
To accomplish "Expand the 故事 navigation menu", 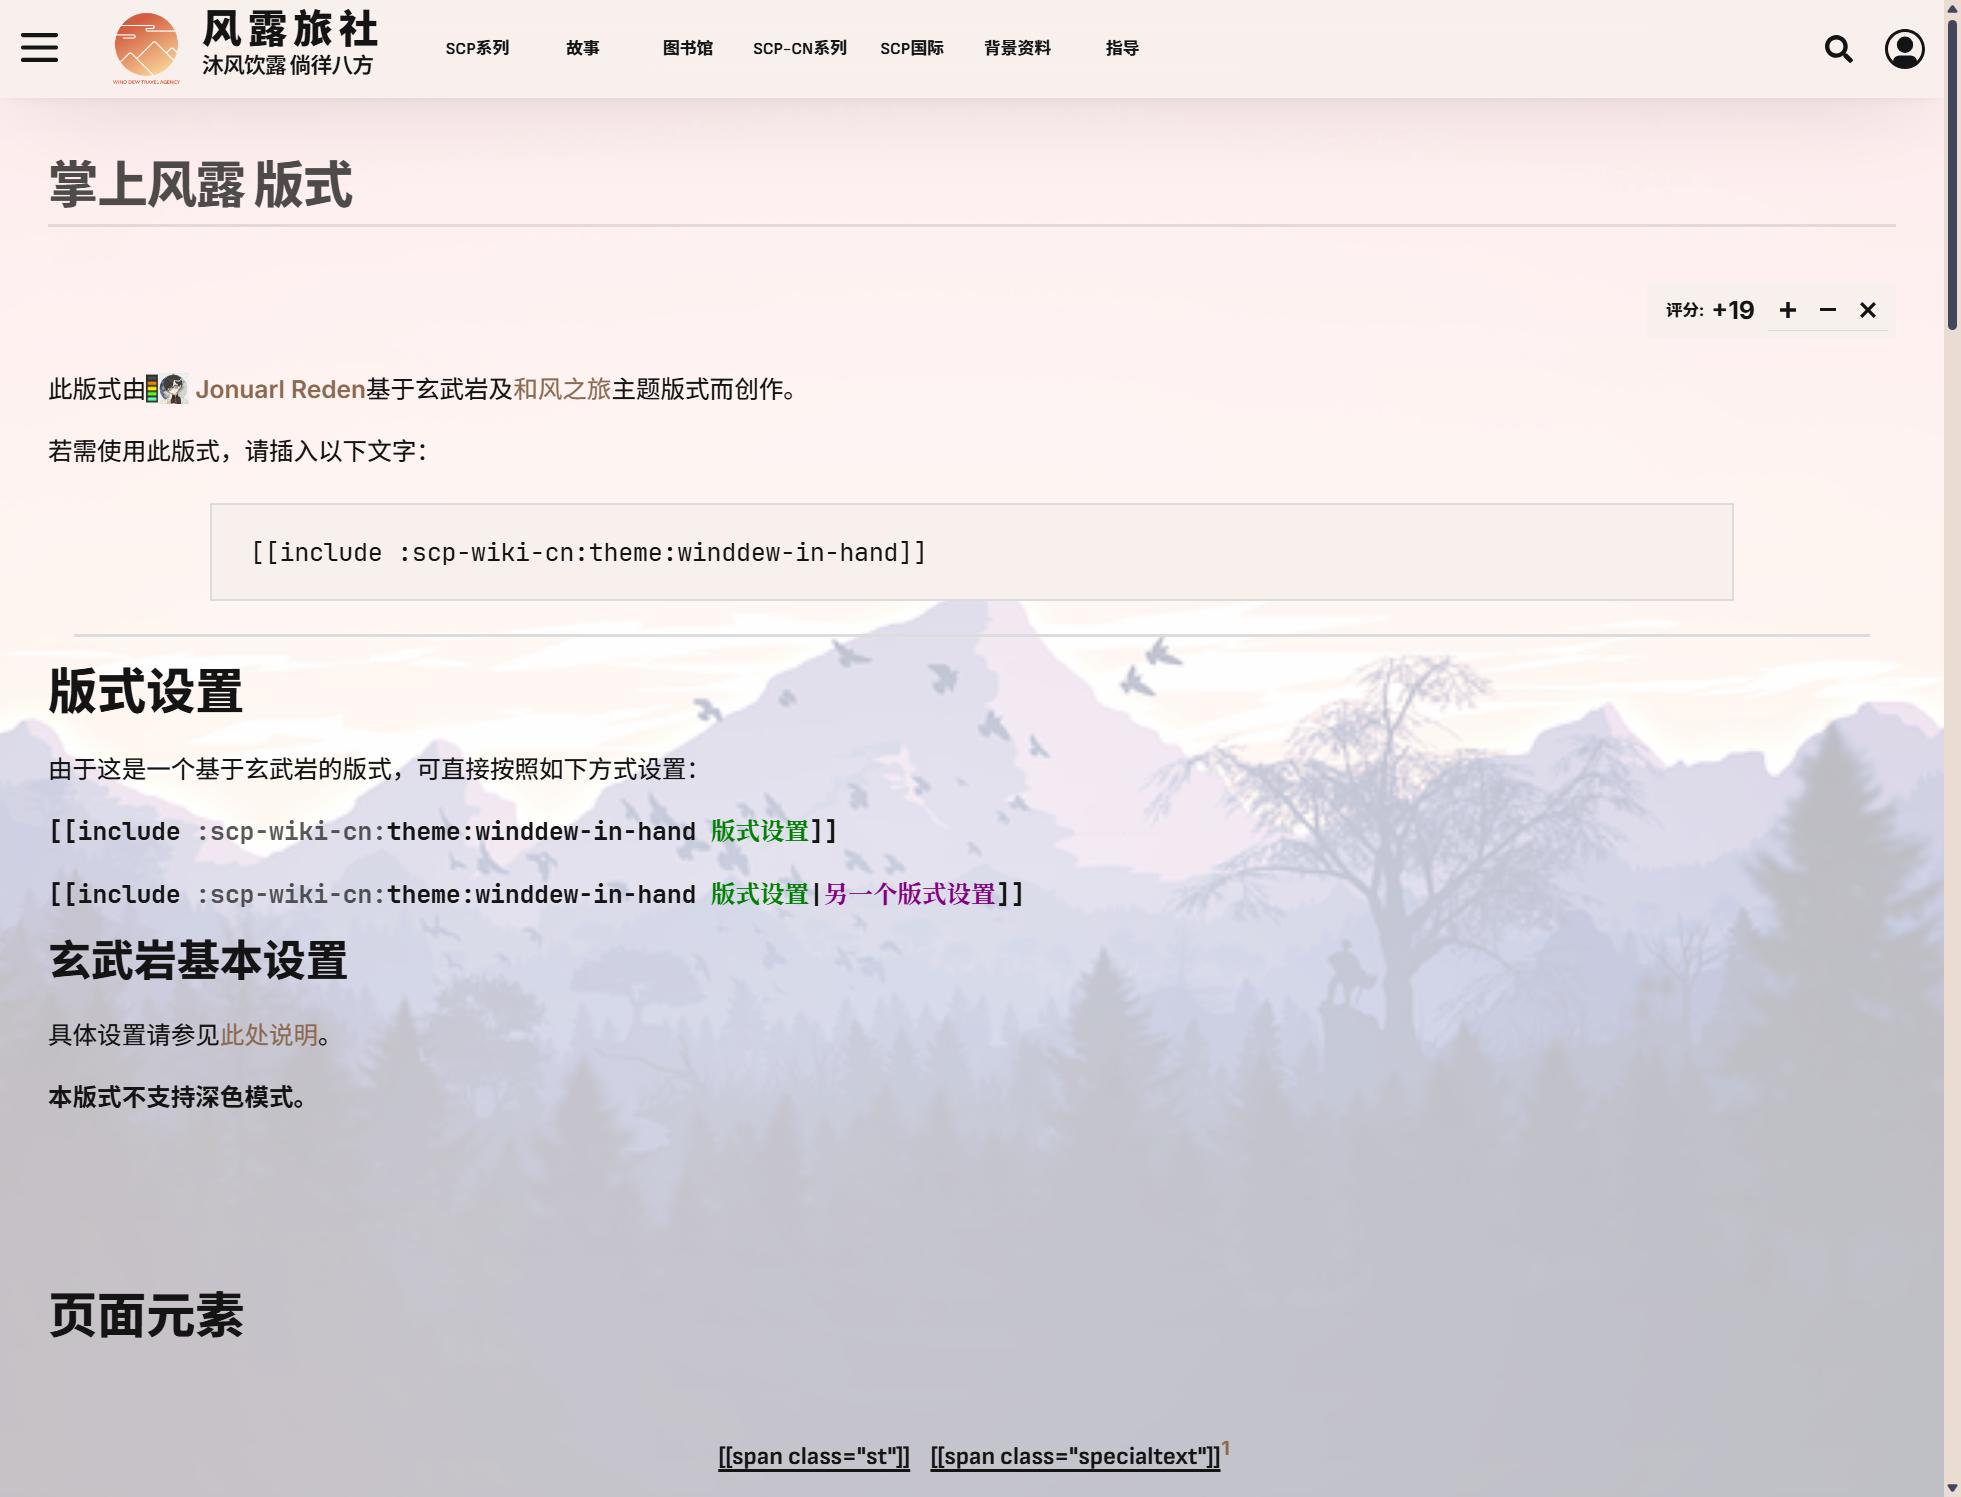I will click(582, 48).
